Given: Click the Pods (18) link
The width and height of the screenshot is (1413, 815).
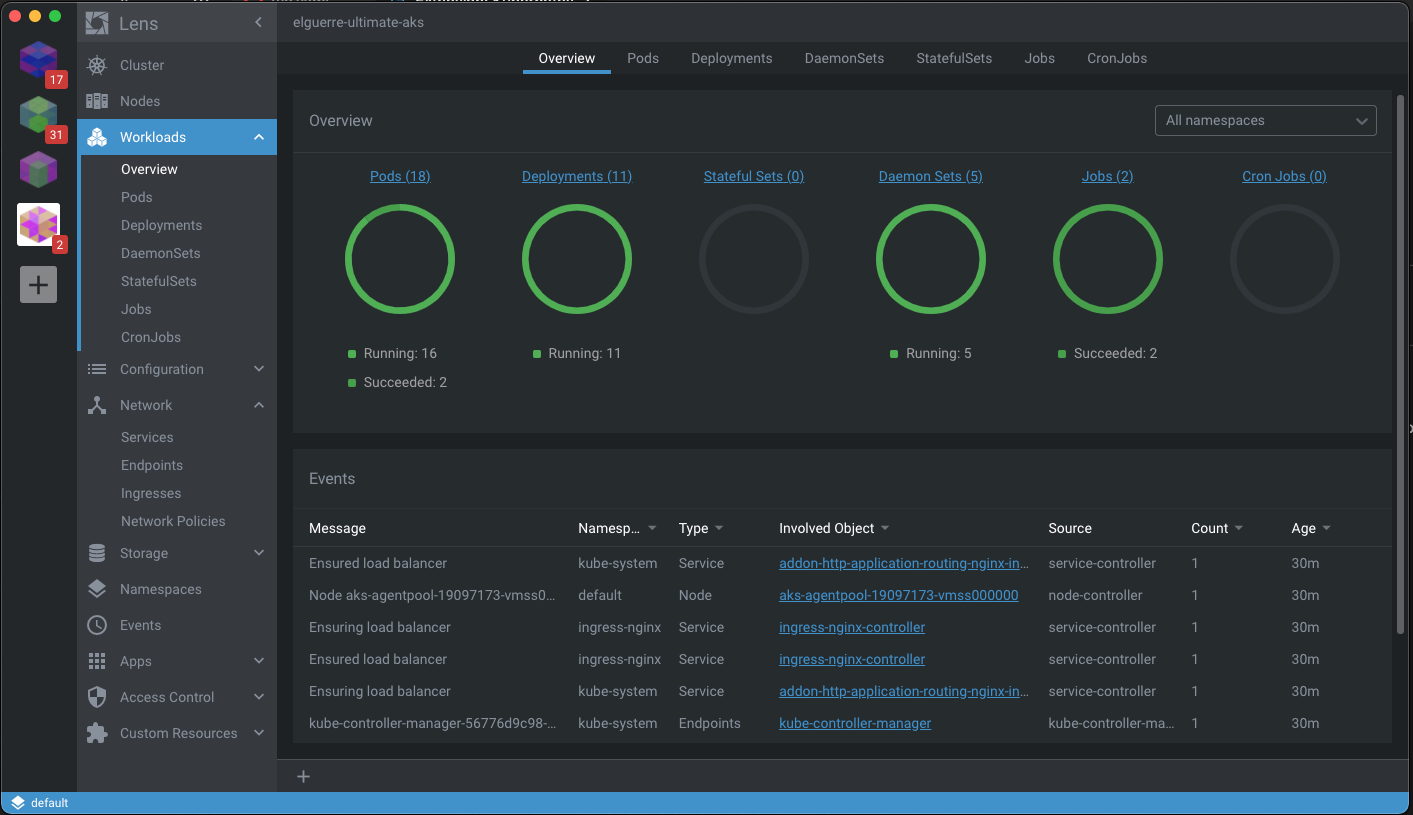Looking at the screenshot, I should coord(400,176).
